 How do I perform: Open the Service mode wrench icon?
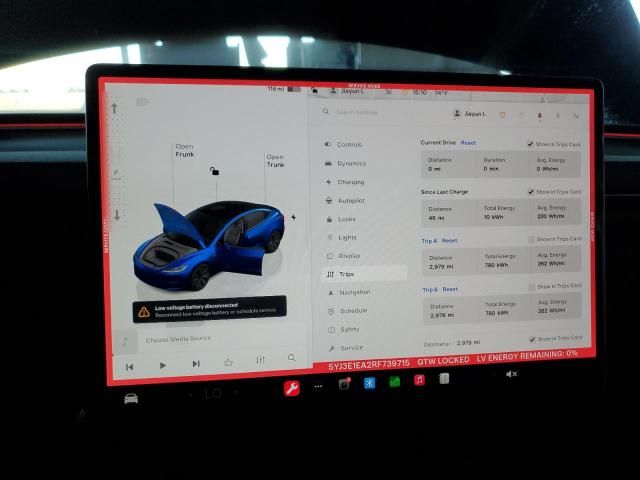click(292, 388)
